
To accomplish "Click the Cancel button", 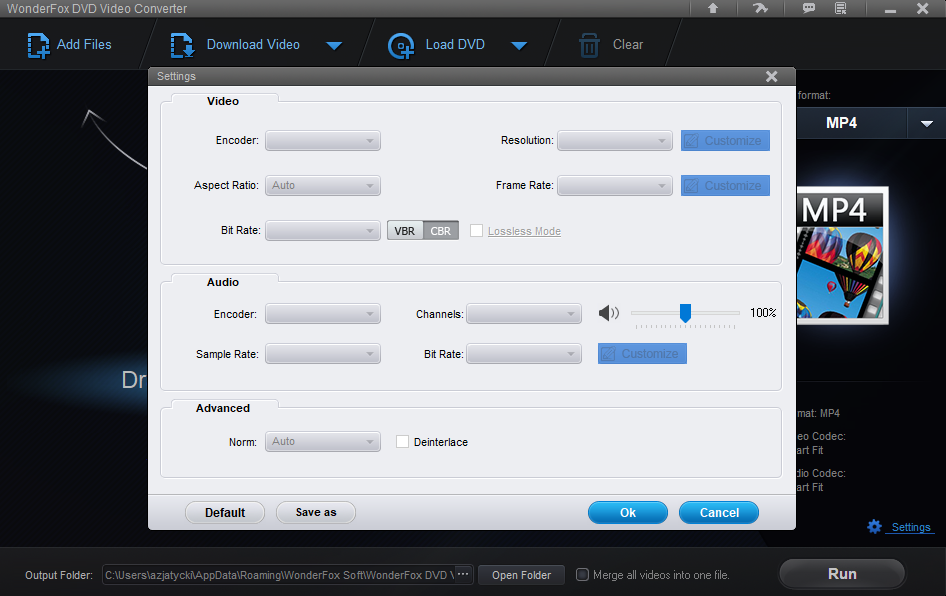I will click(x=719, y=512).
